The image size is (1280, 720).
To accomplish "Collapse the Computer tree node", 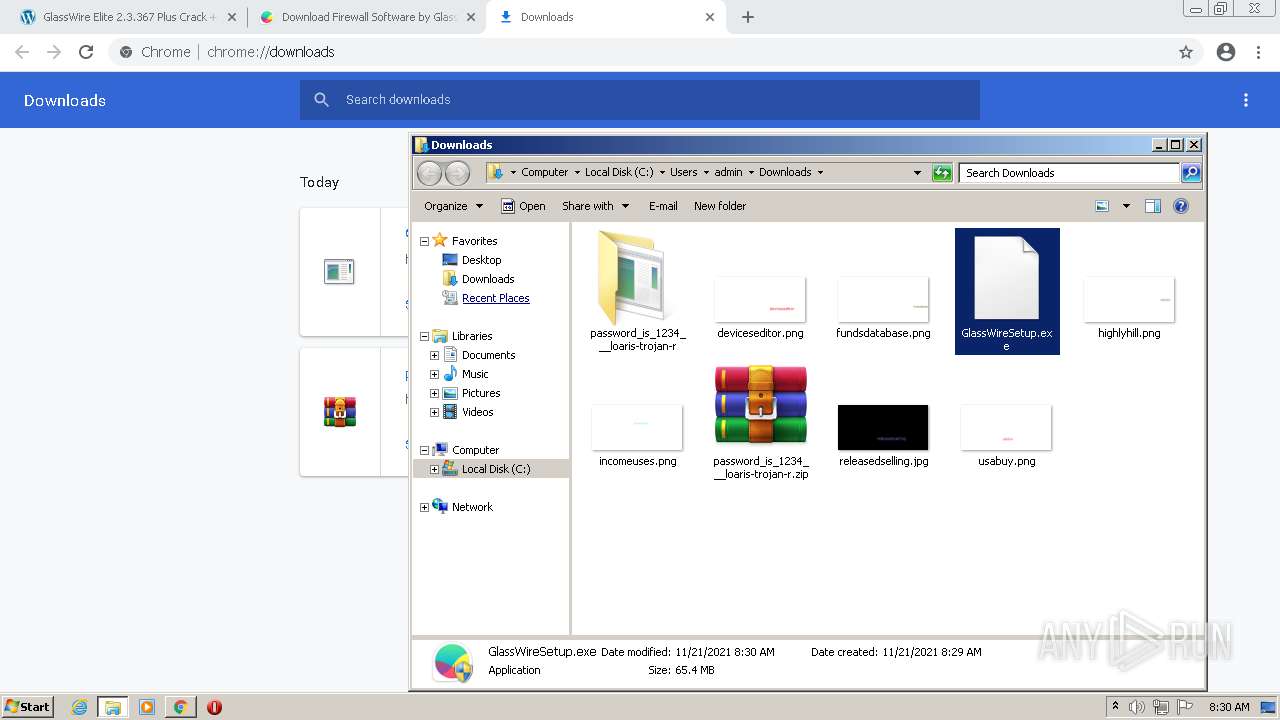I will coord(424,450).
